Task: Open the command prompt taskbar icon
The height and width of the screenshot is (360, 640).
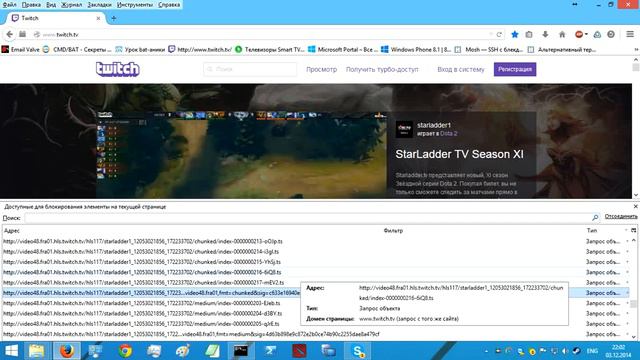Action: coord(241,351)
